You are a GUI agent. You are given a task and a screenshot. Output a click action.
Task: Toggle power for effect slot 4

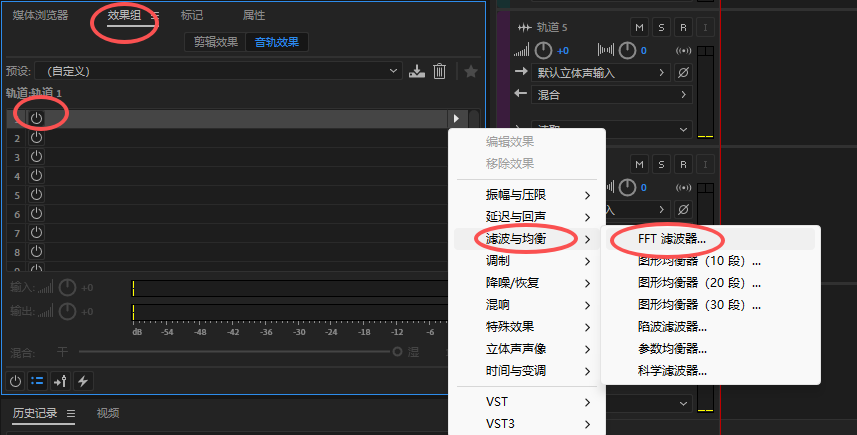click(x=36, y=176)
